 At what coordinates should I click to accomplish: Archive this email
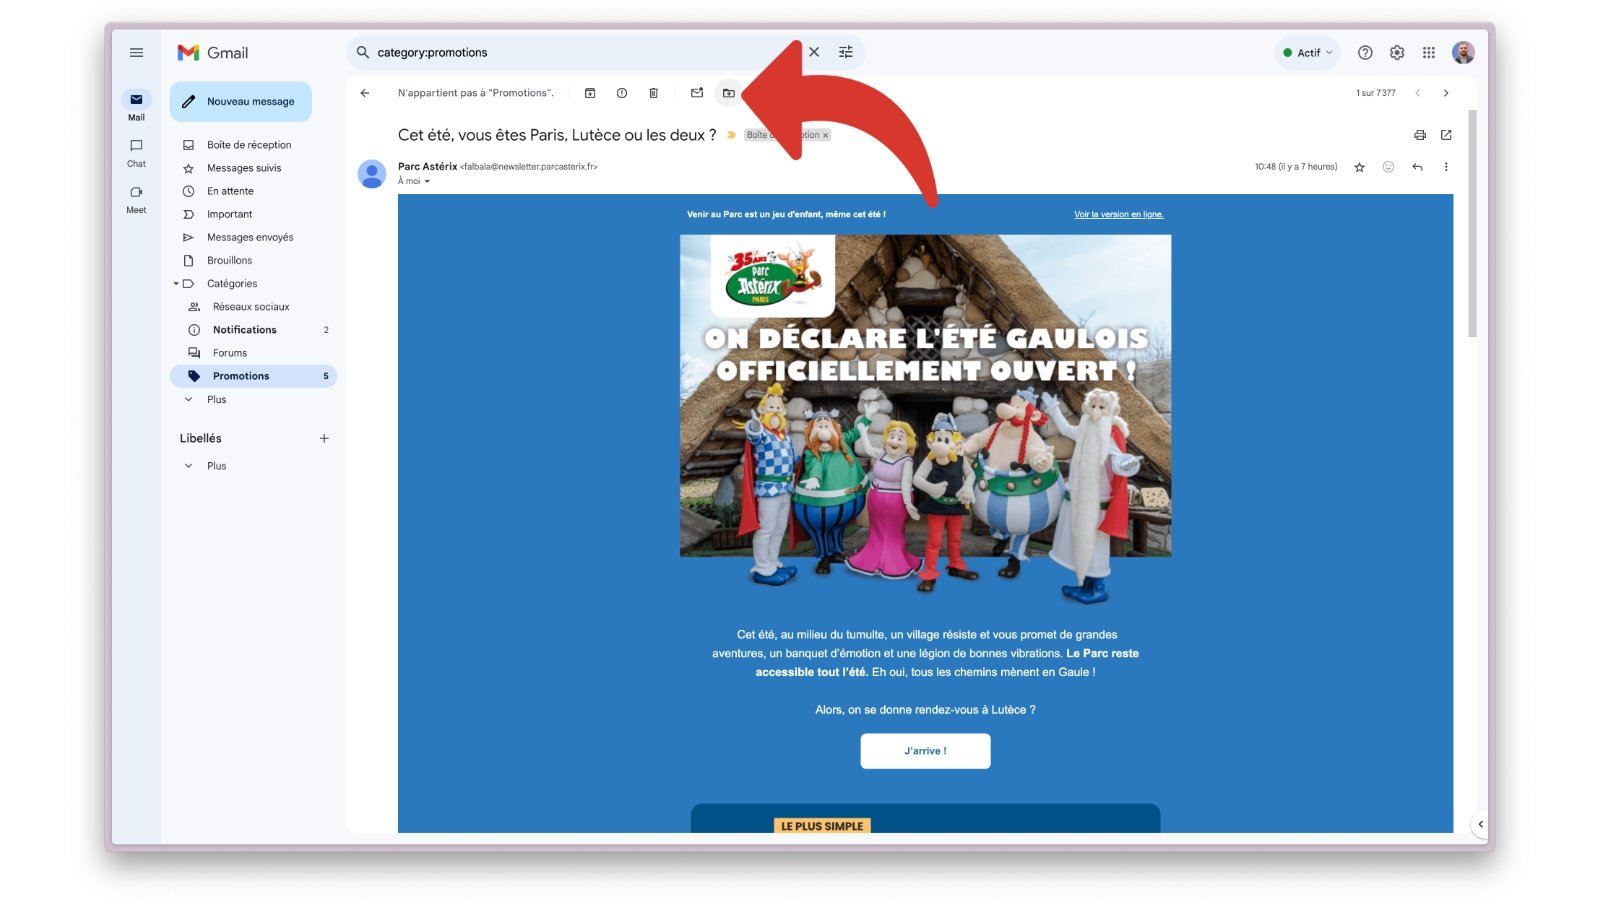click(590, 93)
